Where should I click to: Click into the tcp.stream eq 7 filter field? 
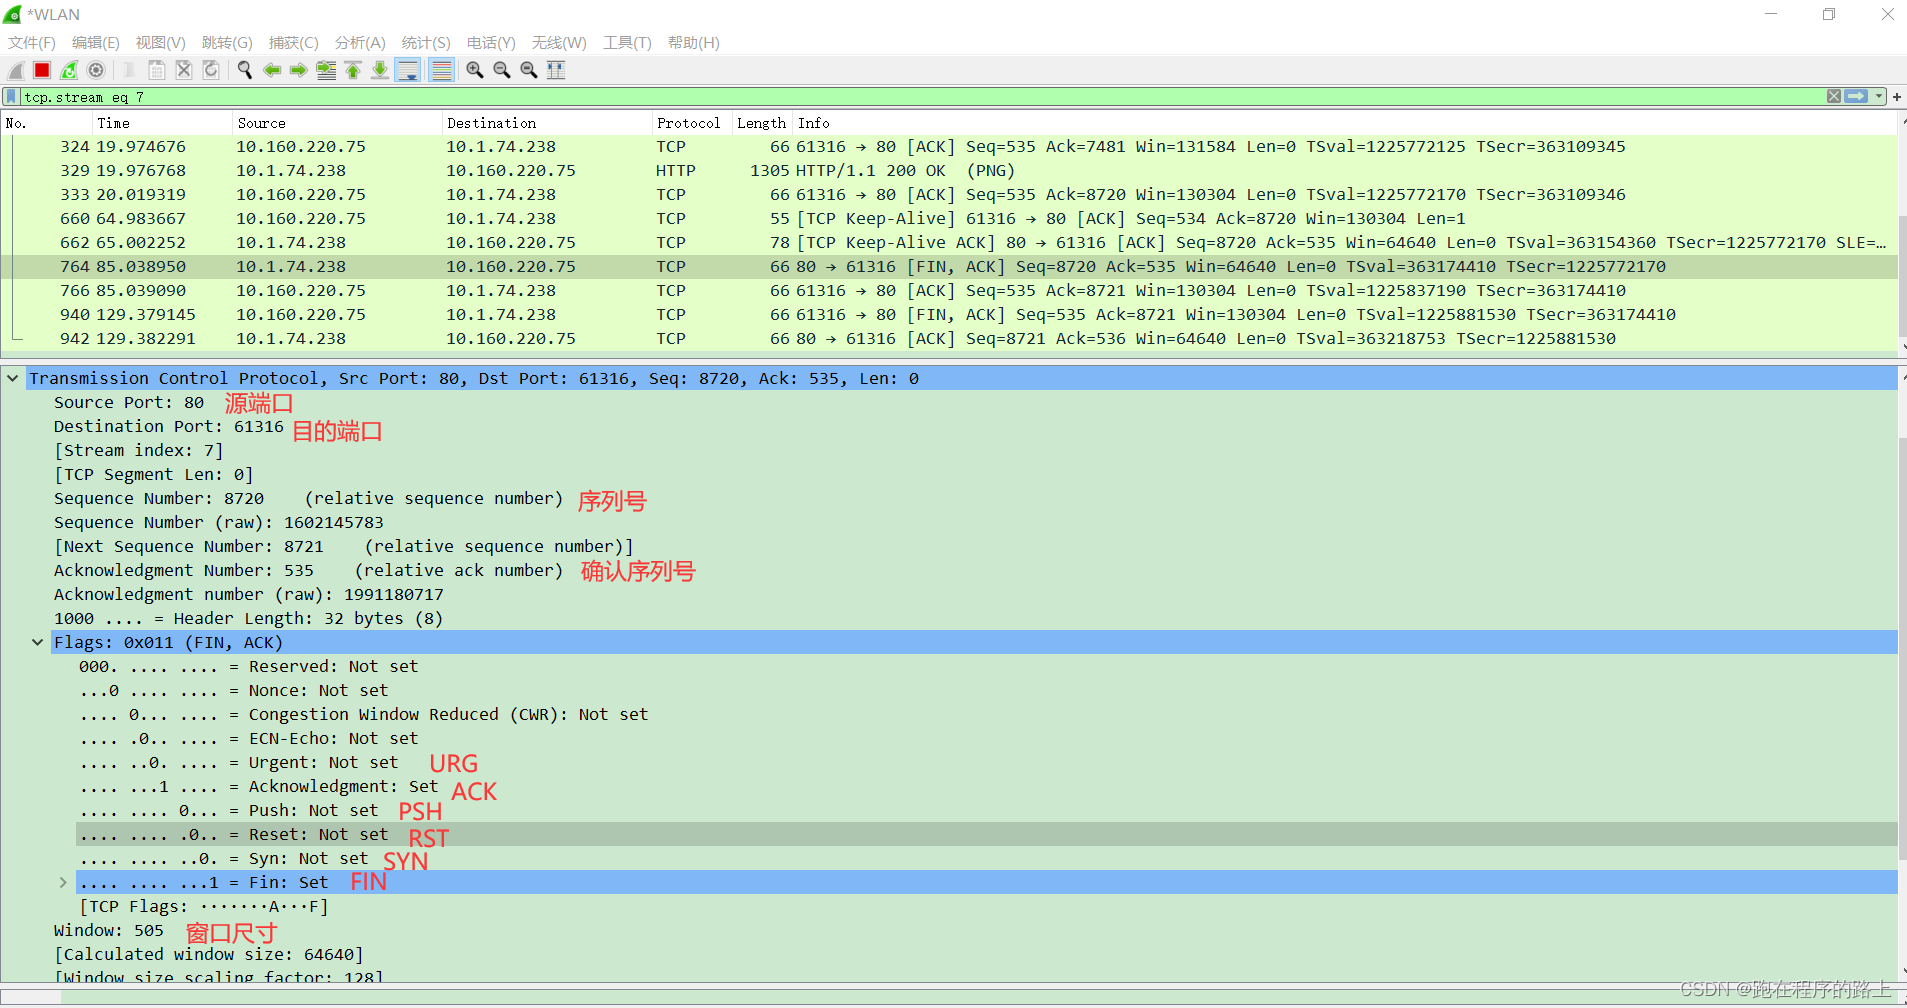pos(920,97)
